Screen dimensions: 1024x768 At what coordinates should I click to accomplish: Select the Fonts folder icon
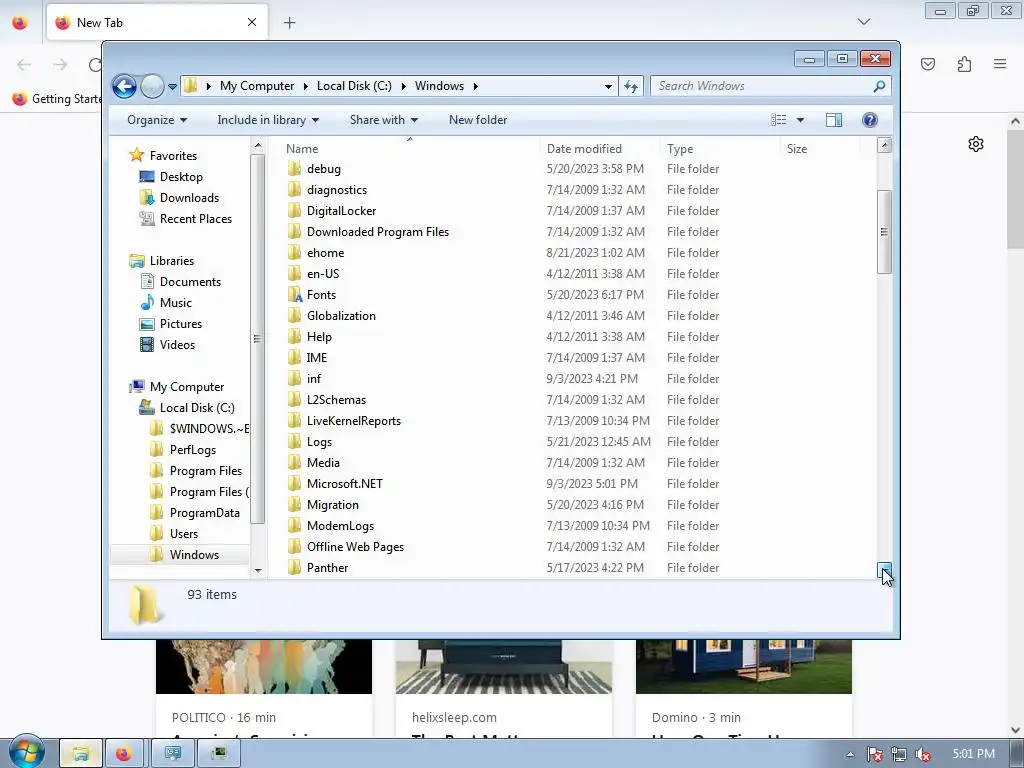click(x=295, y=295)
